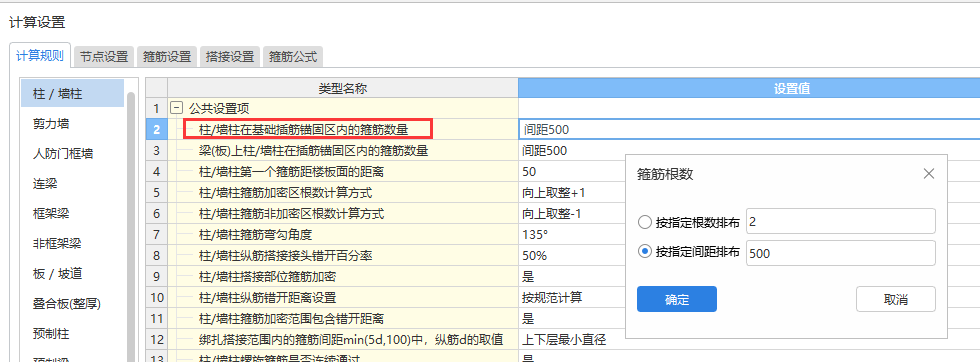The width and height of the screenshot is (980, 362).
Task: Open the 节点设置 tab
Action: tap(104, 56)
